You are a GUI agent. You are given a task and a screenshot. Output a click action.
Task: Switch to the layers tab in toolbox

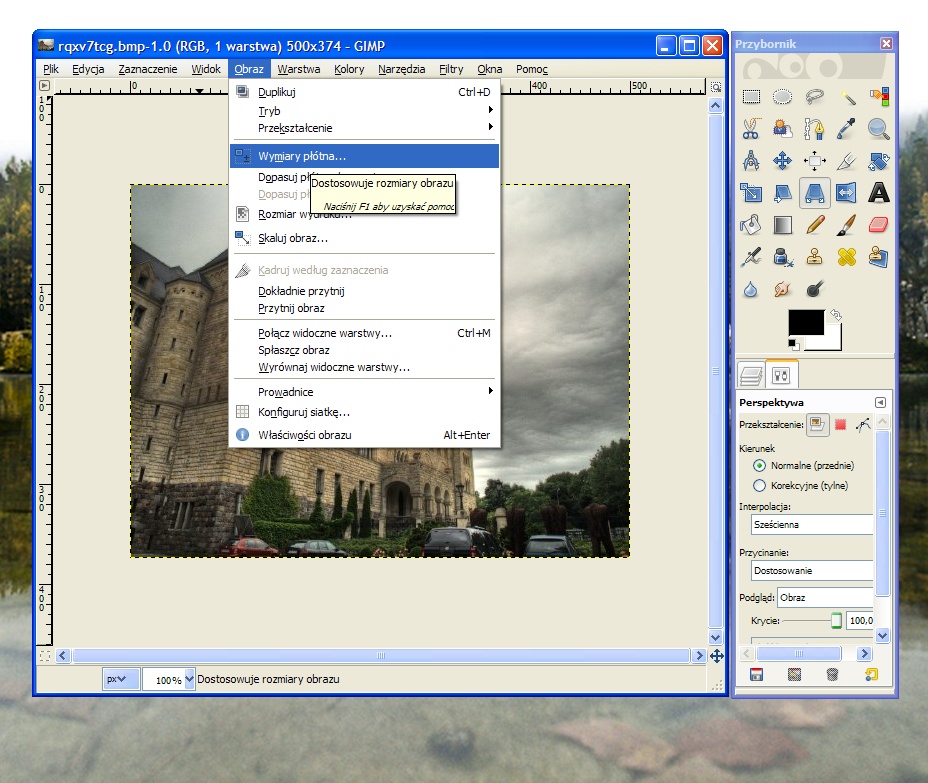(x=751, y=375)
